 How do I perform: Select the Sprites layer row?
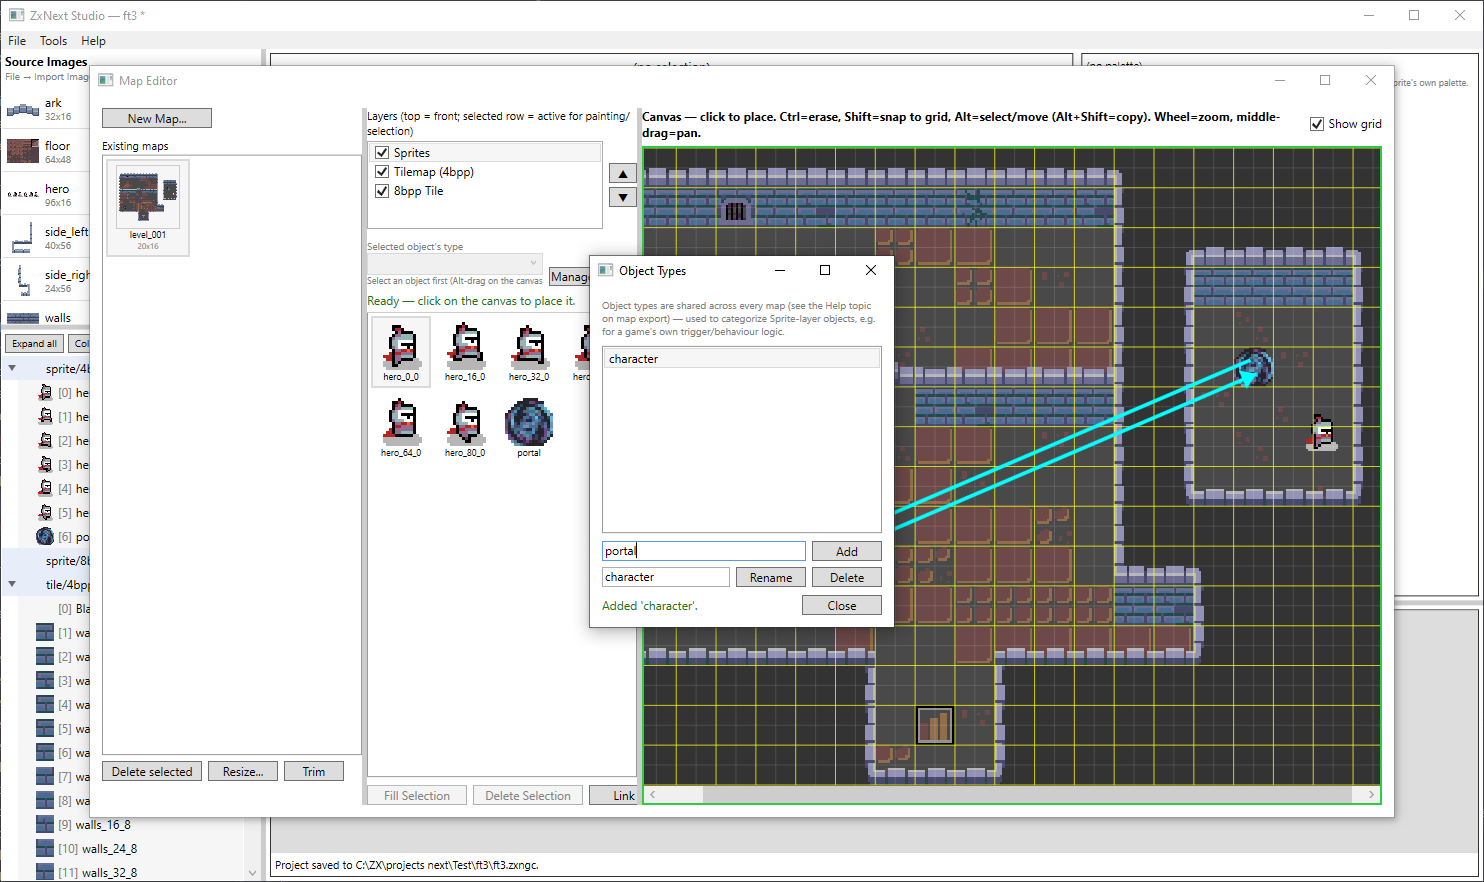pyautogui.click(x=486, y=153)
